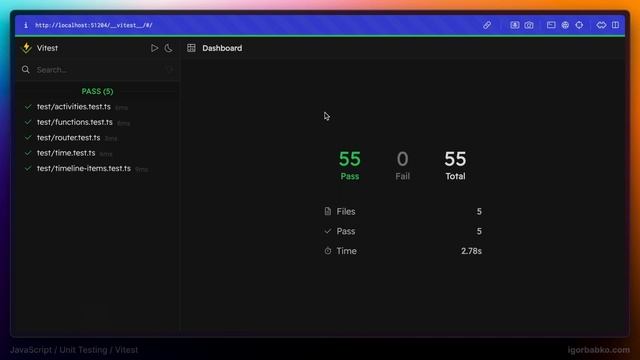
Task: Click the 0 Fail counter
Action: (x=402, y=165)
